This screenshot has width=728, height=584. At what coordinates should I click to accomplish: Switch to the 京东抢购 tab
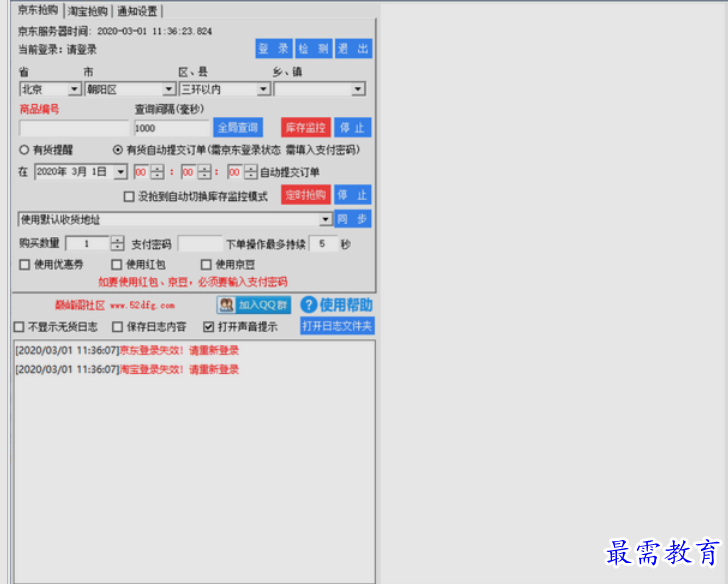tap(38, 10)
